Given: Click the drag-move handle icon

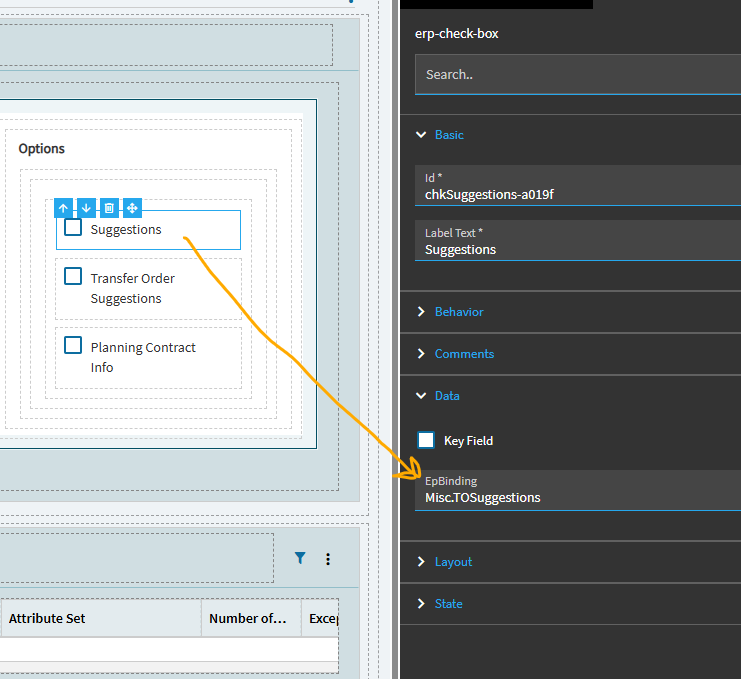Looking at the screenshot, I should [132, 208].
